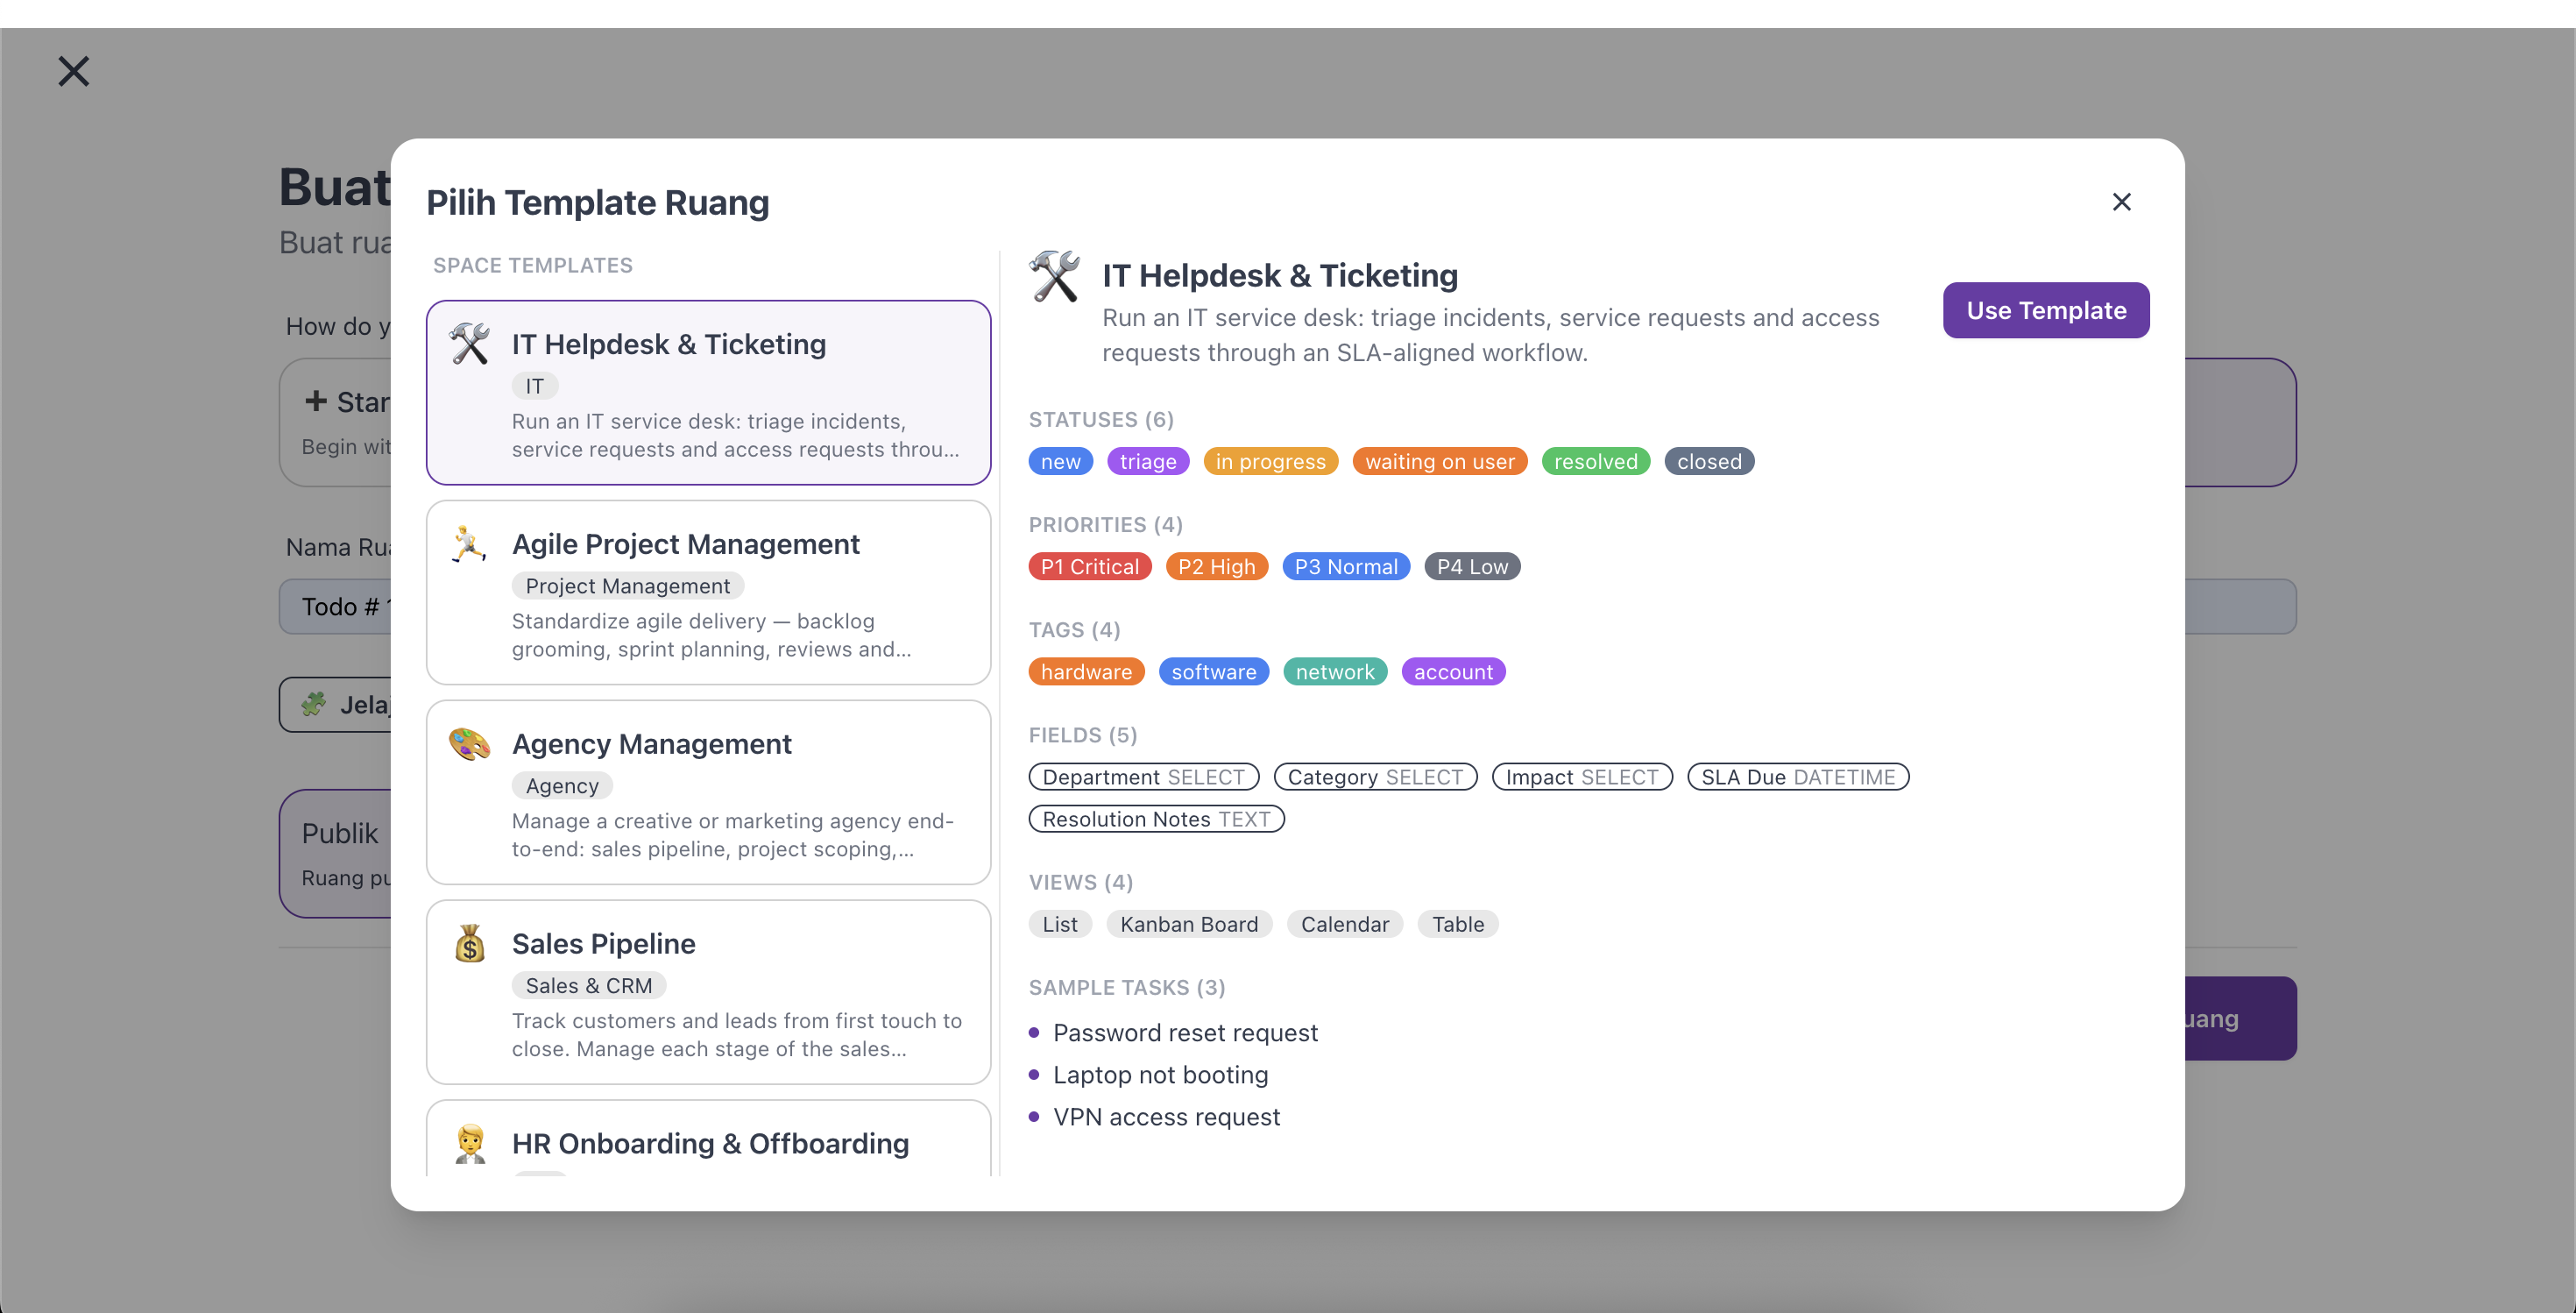Select the IT Helpdesk & Ticketing template card
Image resolution: width=2576 pixels, height=1313 pixels.
coord(708,392)
